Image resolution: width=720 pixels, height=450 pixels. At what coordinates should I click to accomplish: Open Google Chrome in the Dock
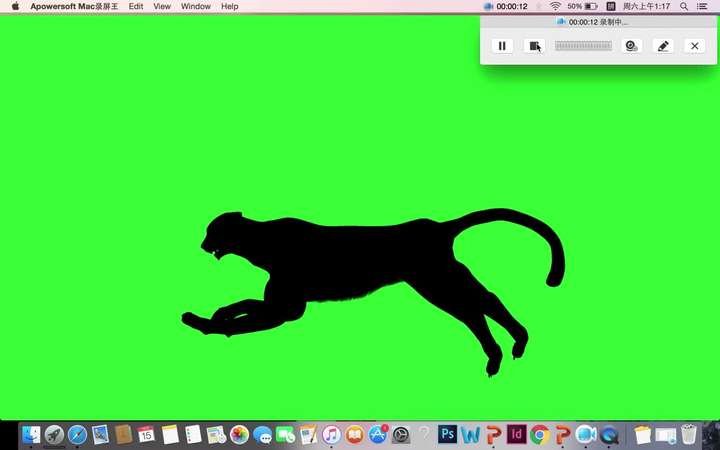tap(540, 434)
